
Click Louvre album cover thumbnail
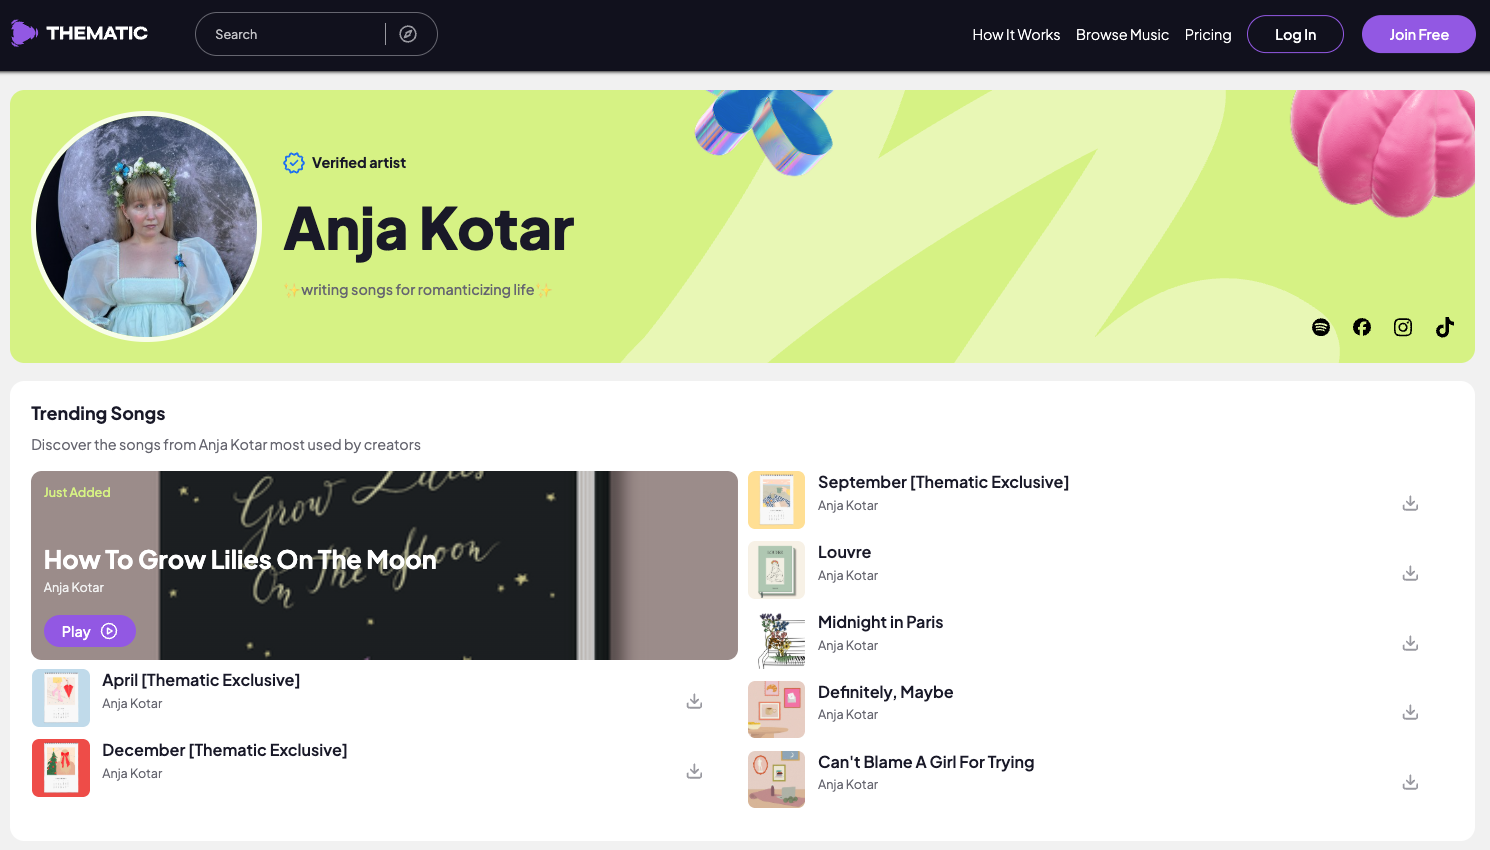click(776, 570)
